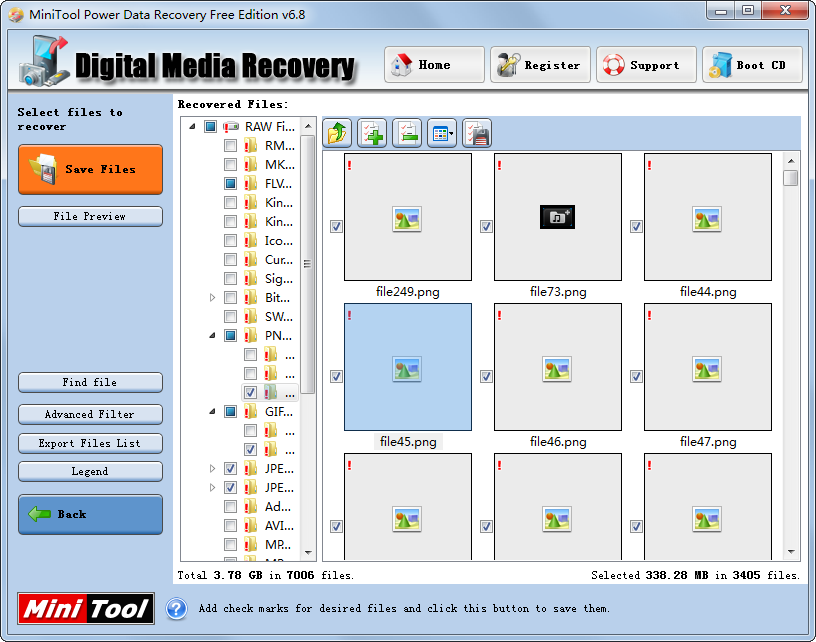Expand the Bit... tree node
This screenshot has width=816, height=642.
point(212,298)
